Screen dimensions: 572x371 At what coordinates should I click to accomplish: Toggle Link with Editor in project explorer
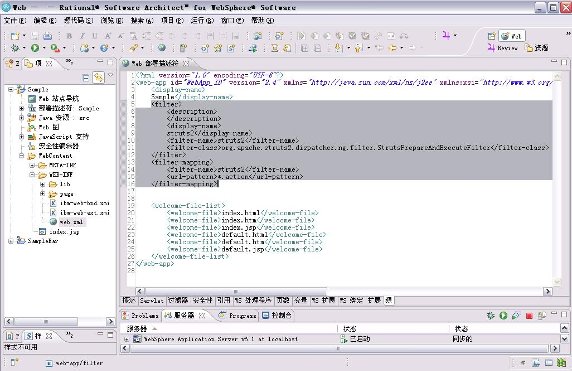pos(98,77)
